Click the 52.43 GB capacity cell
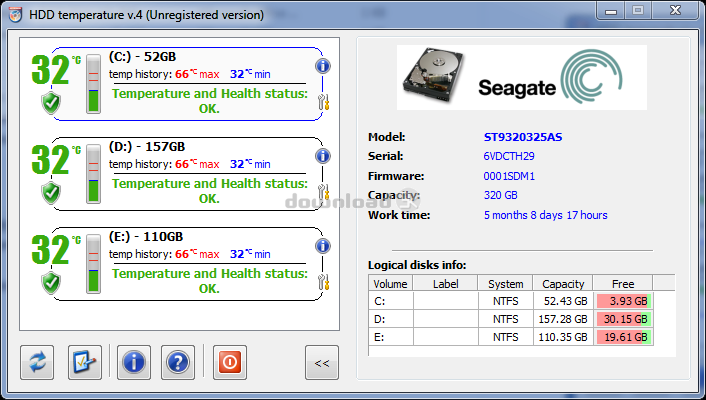The width and height of the screenshot is (706, 400). click(563, 301)
